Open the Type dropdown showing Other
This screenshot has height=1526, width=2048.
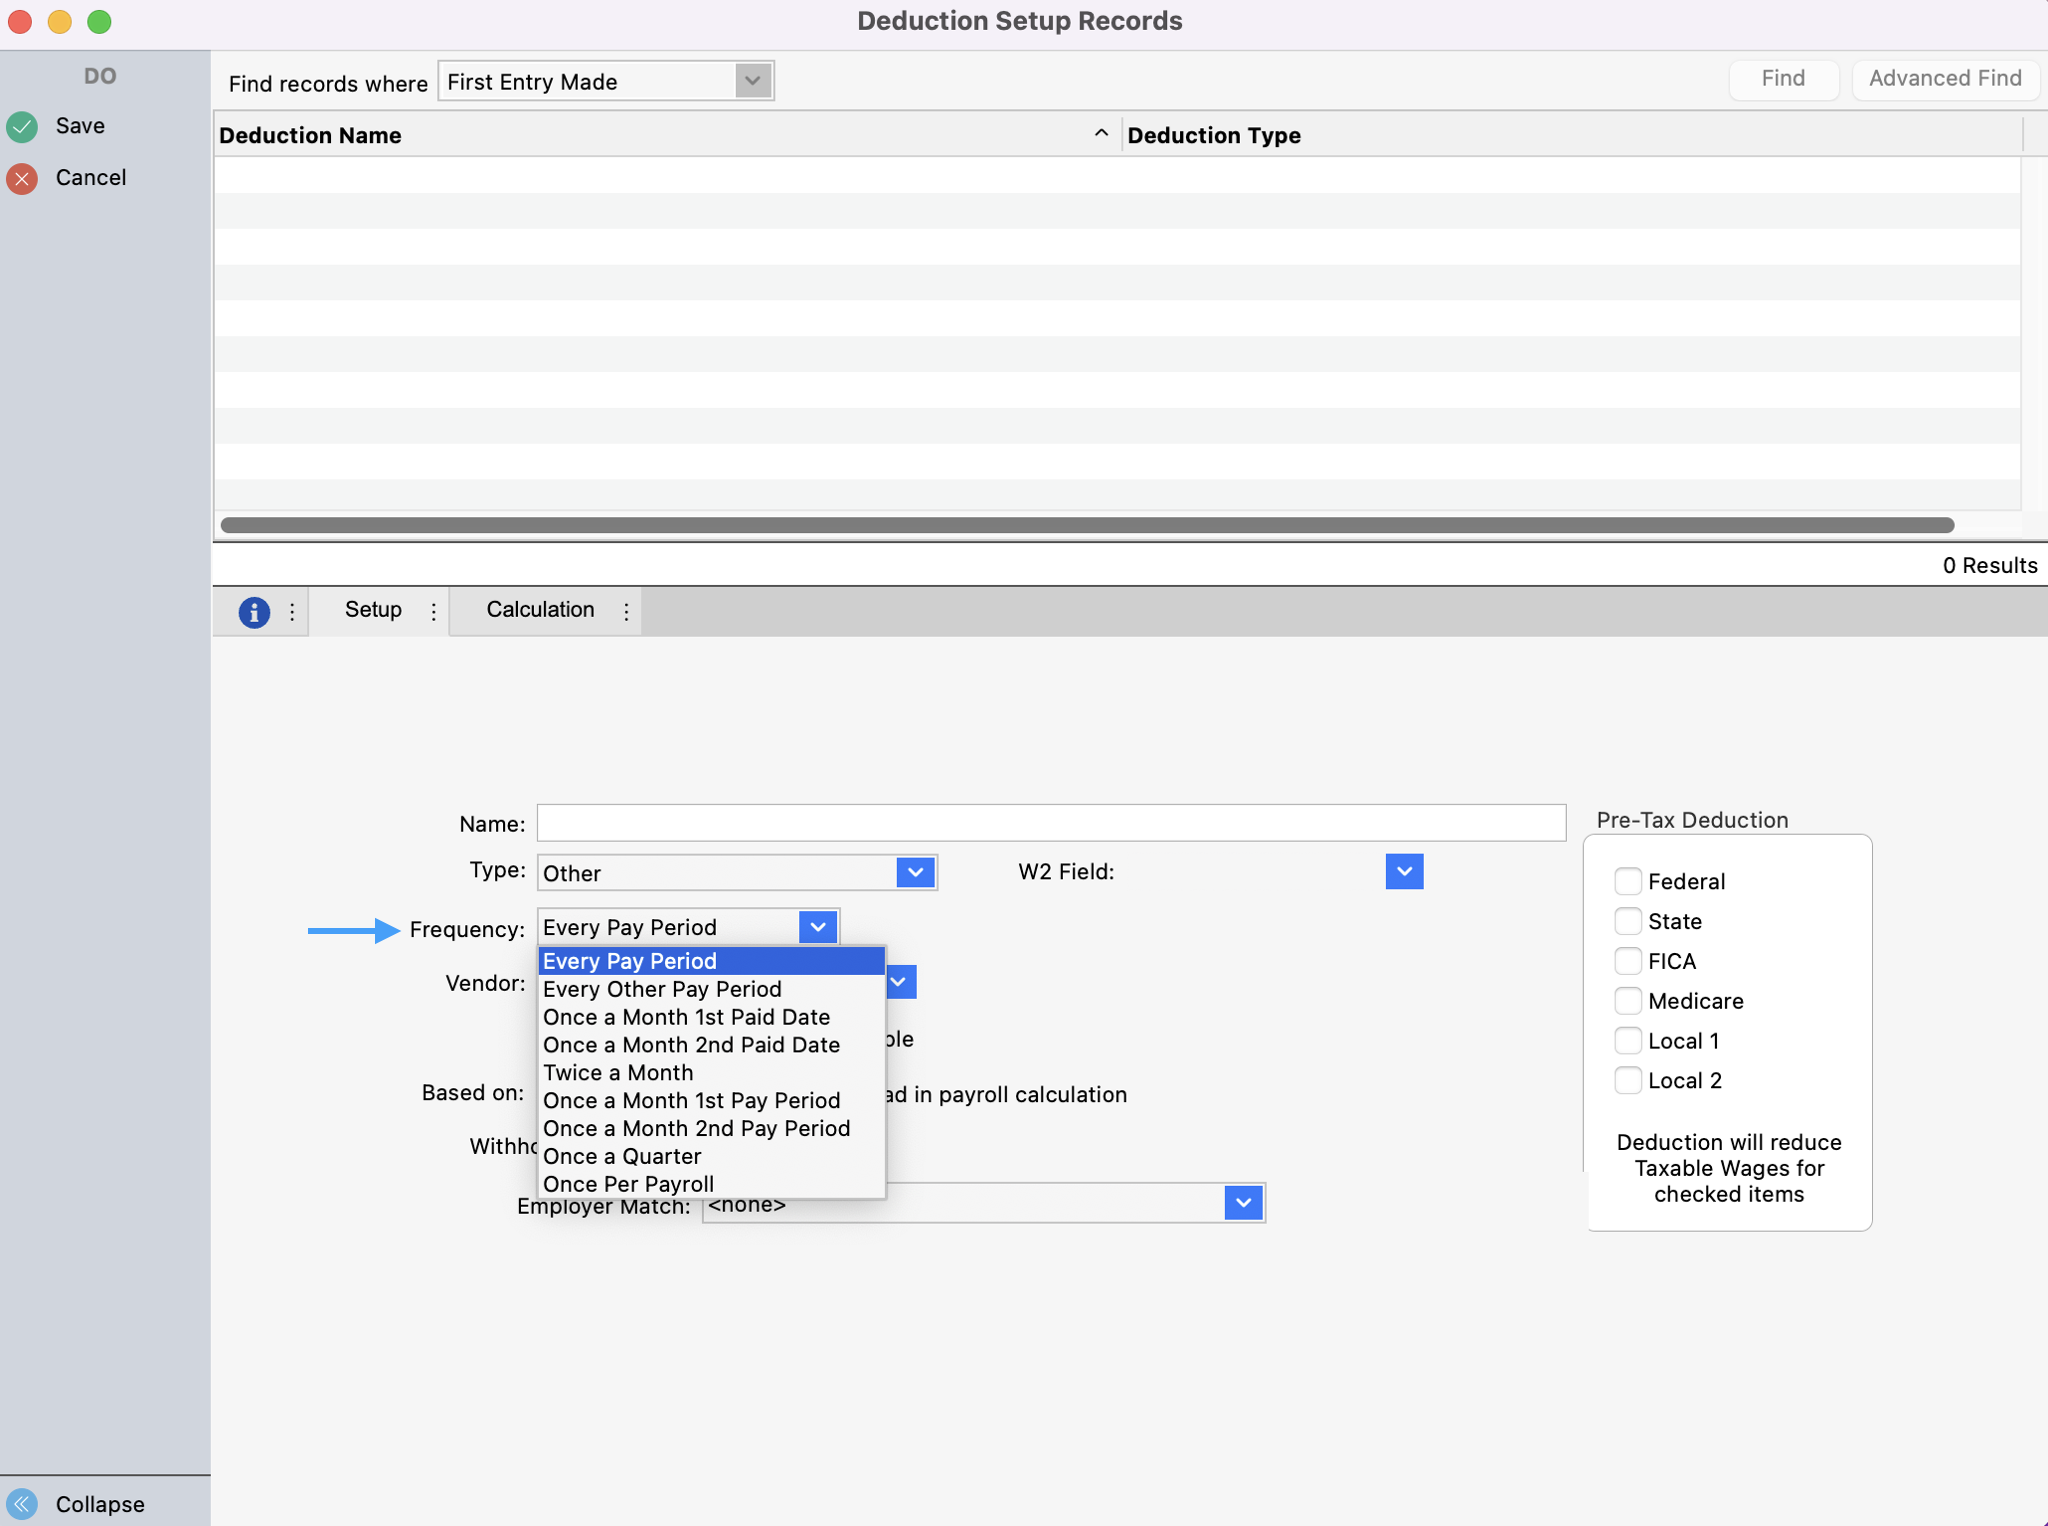pos(915,872)
